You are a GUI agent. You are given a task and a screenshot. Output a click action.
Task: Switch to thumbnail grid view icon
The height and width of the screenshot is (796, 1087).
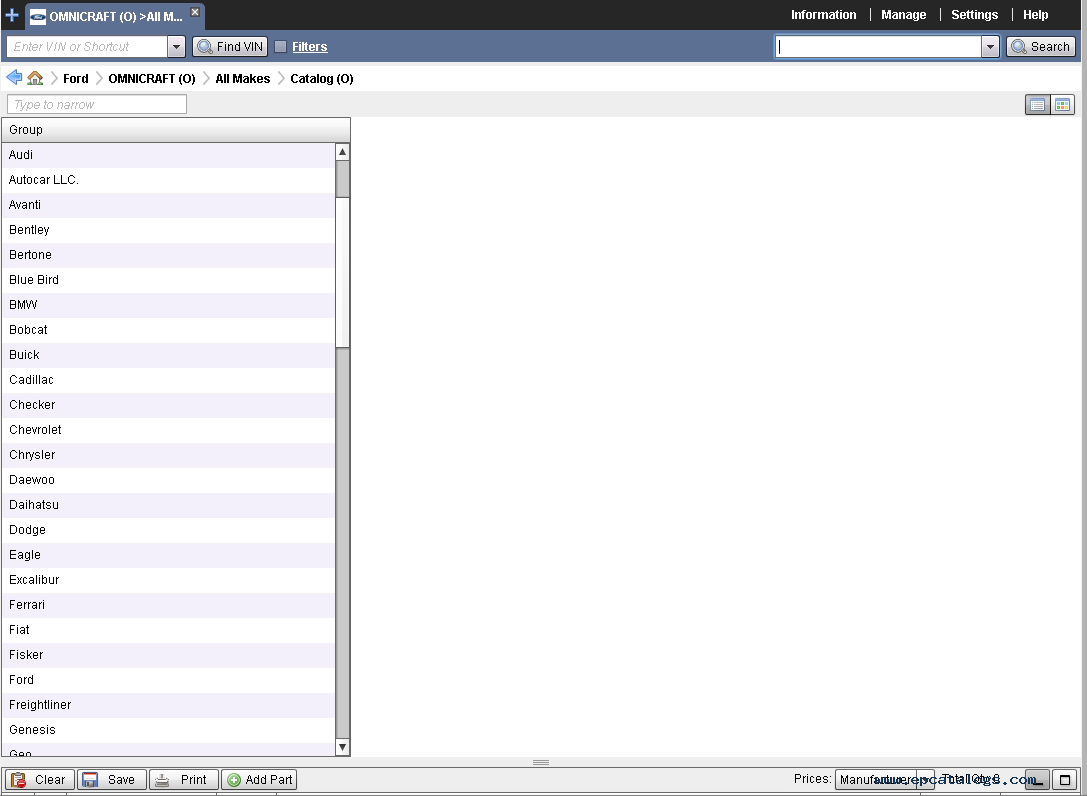coord(1062,105)
